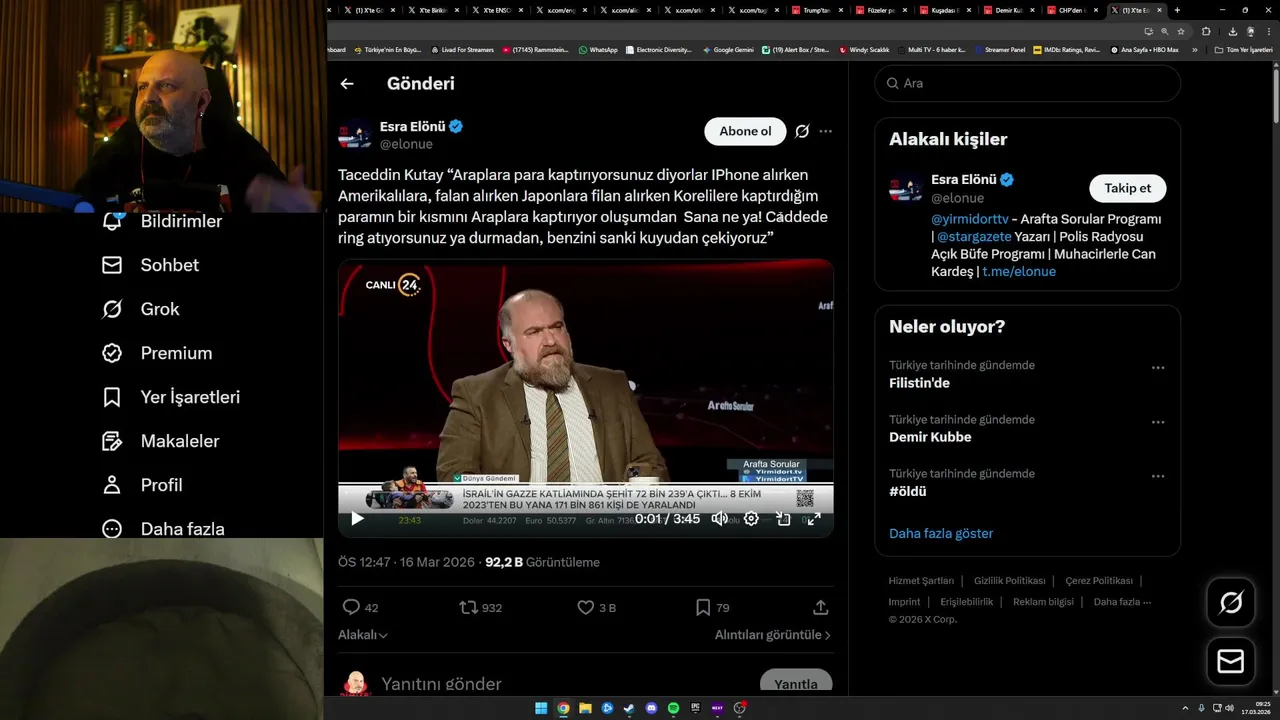Open the Demir Kubbe trending topic
This screenshot has height=720, width=1280.
point(930,437)
